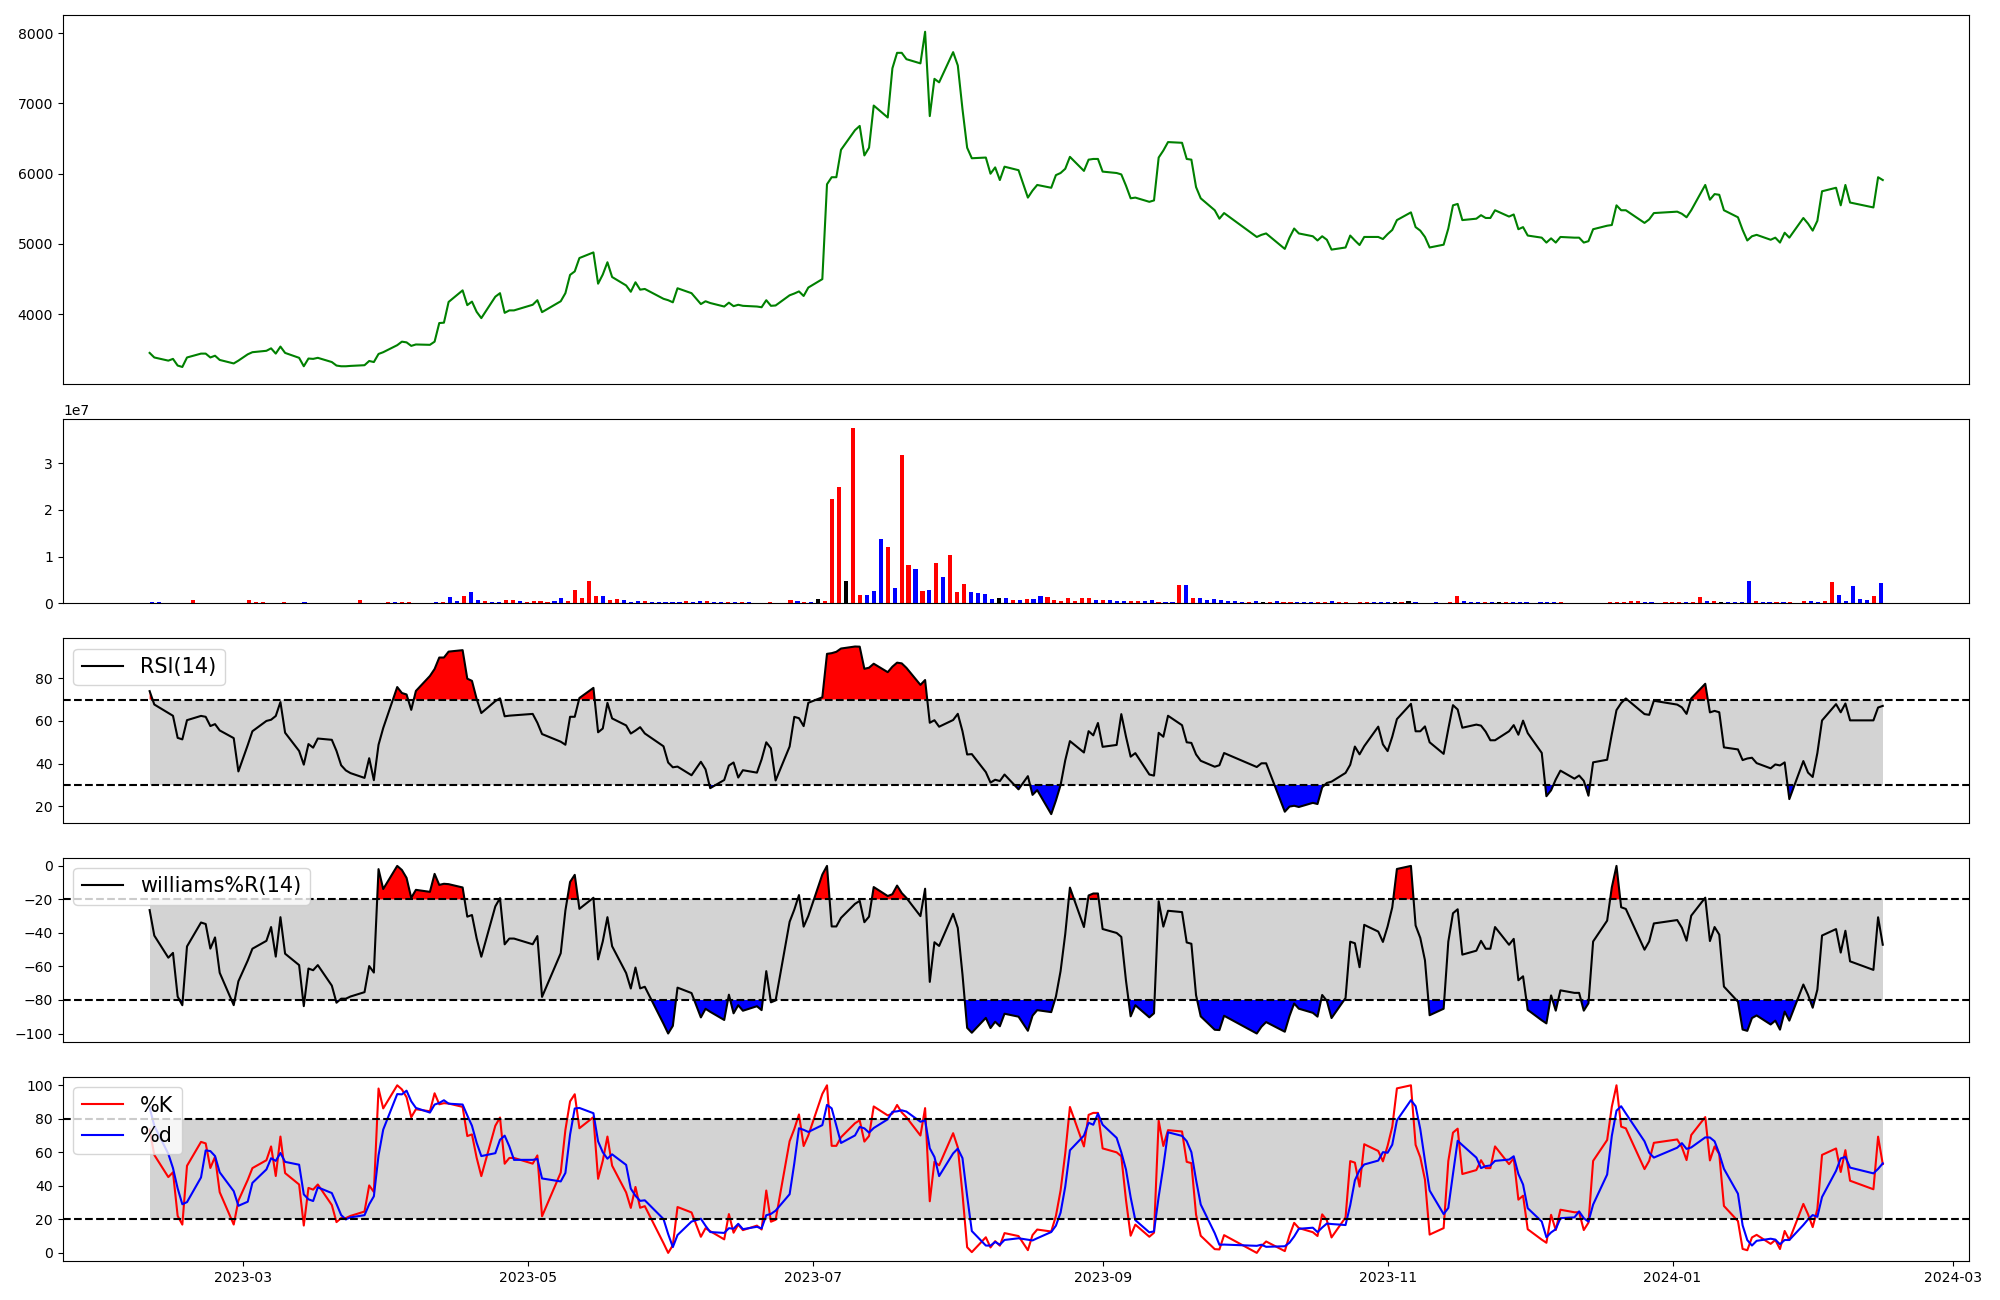Click the -60 label on the Williams %R axis
The image size is (2000, 1300).
tap(40, 967)
